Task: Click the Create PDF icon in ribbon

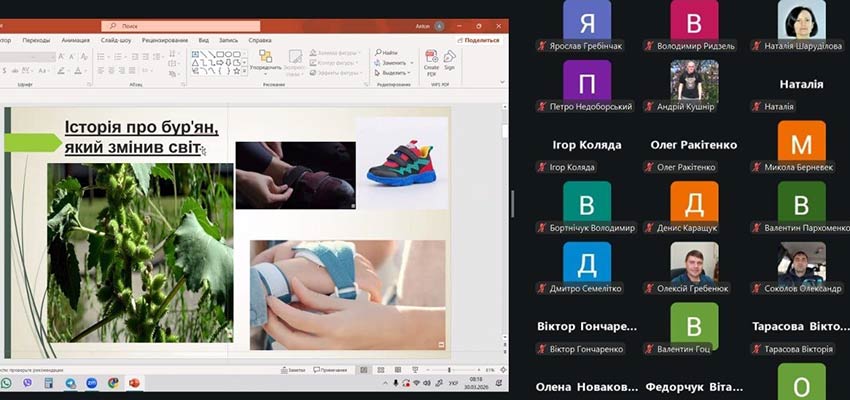Action: click(x=431, y=59)
